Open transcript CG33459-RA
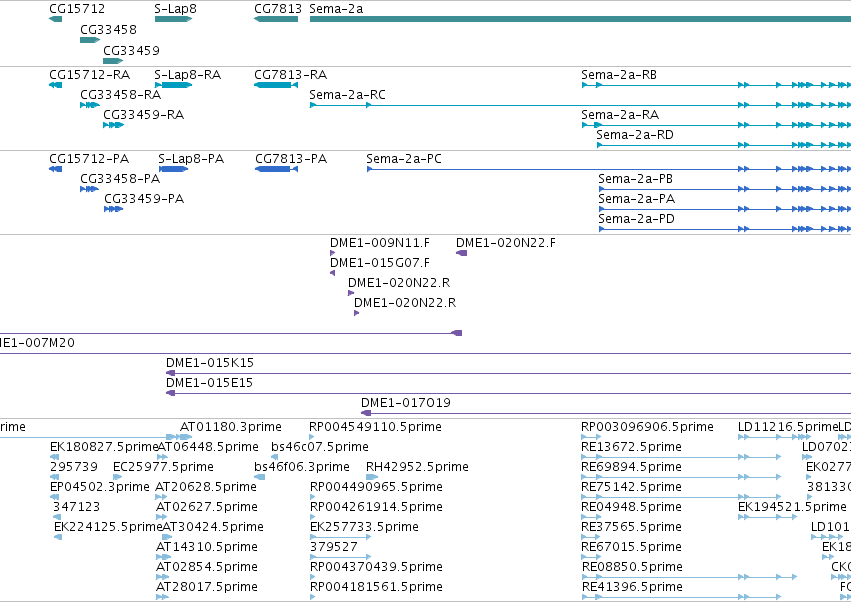The image size is (851, 602). 143,115
